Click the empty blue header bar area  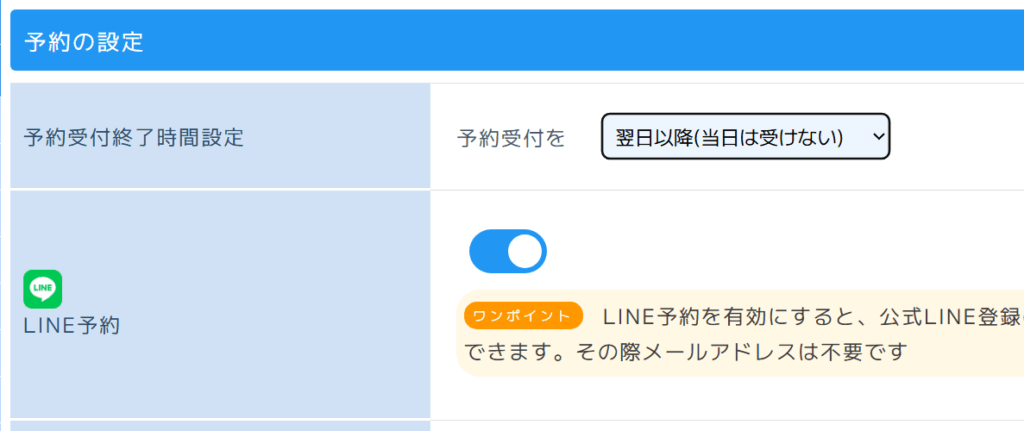point(600,42)
